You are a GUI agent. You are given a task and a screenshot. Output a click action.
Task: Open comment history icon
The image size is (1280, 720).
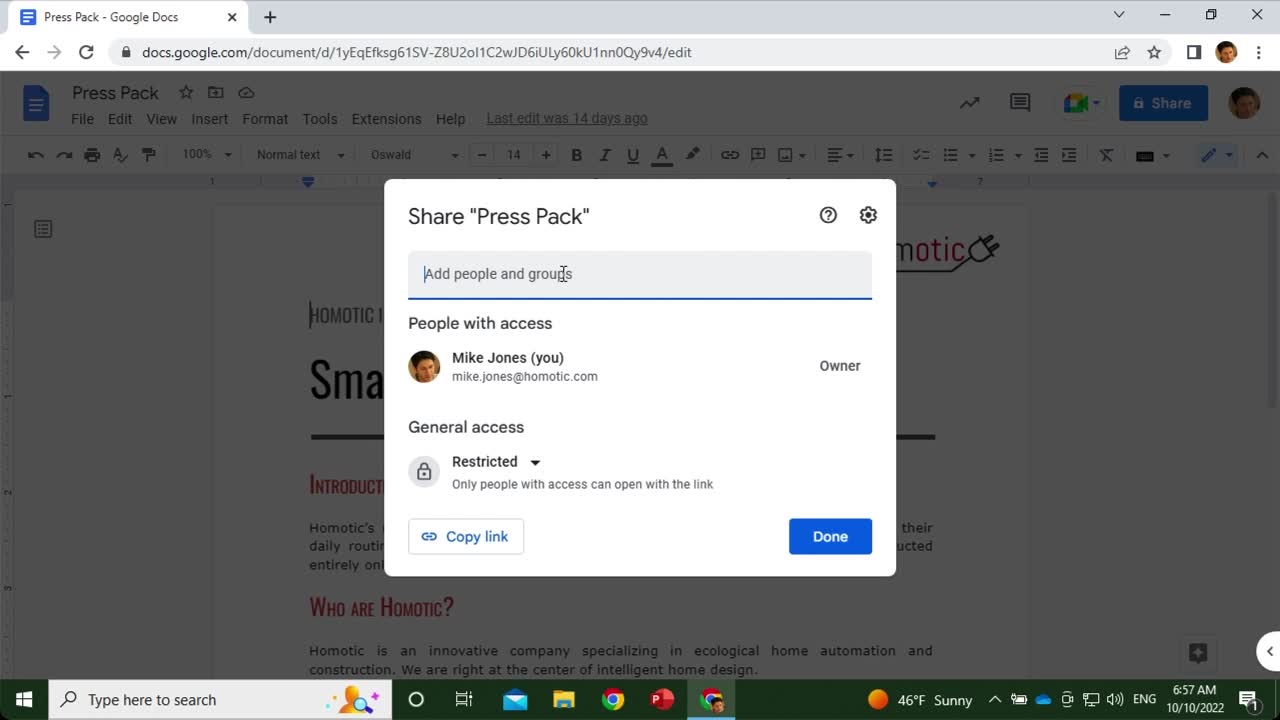tap(1020, 103)
